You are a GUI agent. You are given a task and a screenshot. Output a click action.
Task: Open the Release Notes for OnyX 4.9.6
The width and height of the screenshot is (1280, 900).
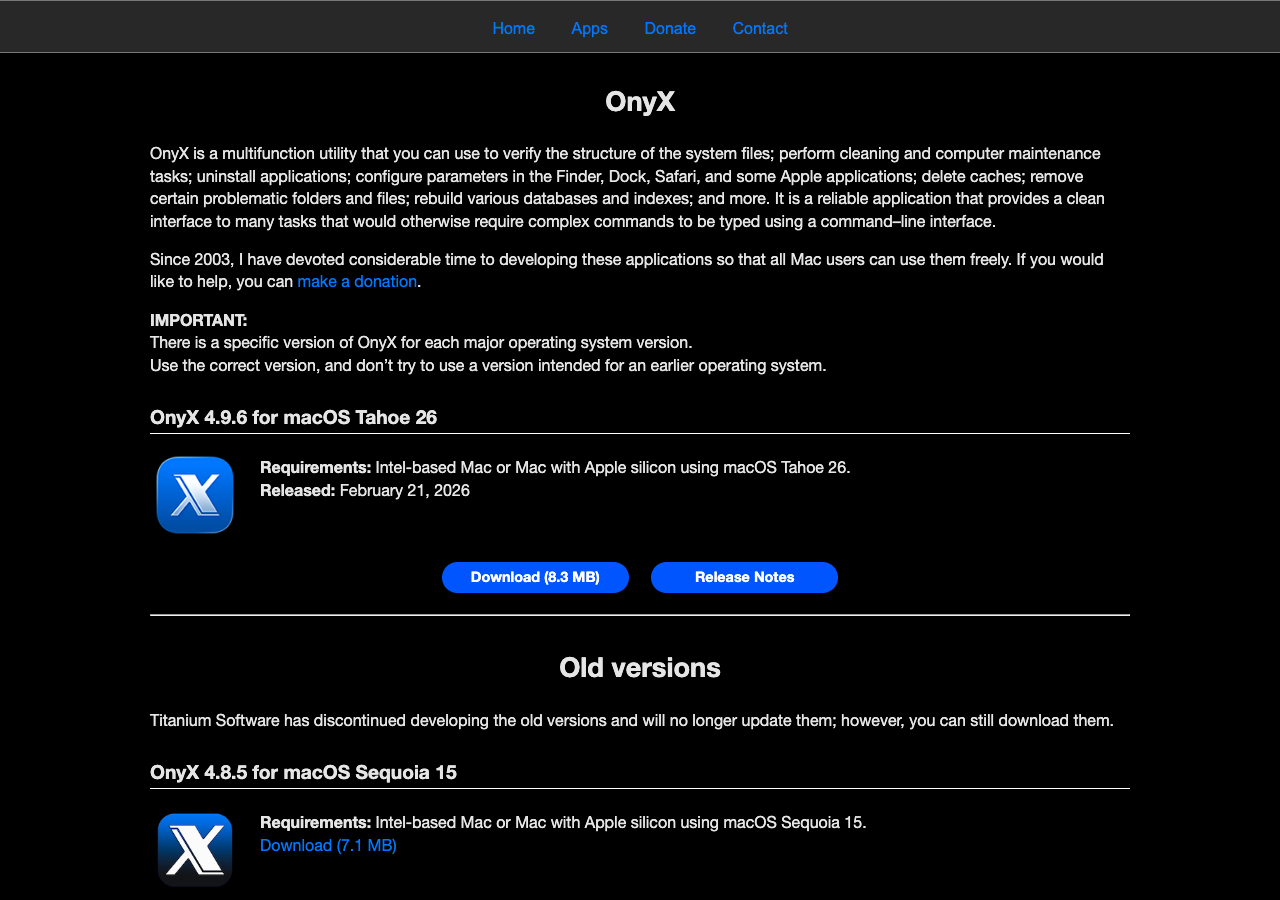[x=744, y=577]
